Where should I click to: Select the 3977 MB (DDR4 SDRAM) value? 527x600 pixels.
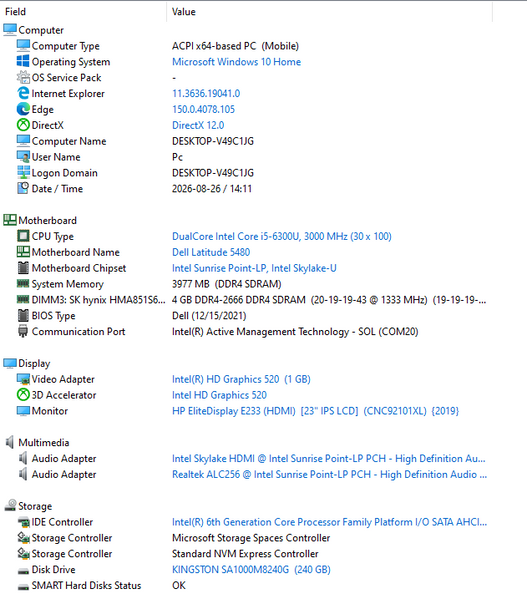point(227,284)
